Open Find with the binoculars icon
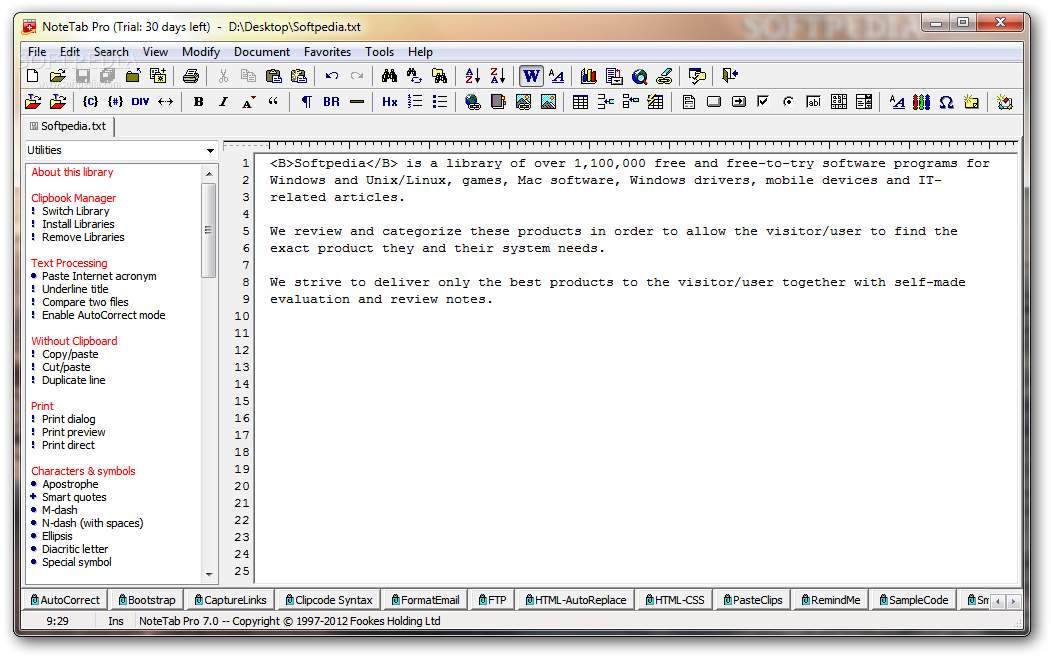Viewport: 1051px width, 657px height. click(389, 76)
